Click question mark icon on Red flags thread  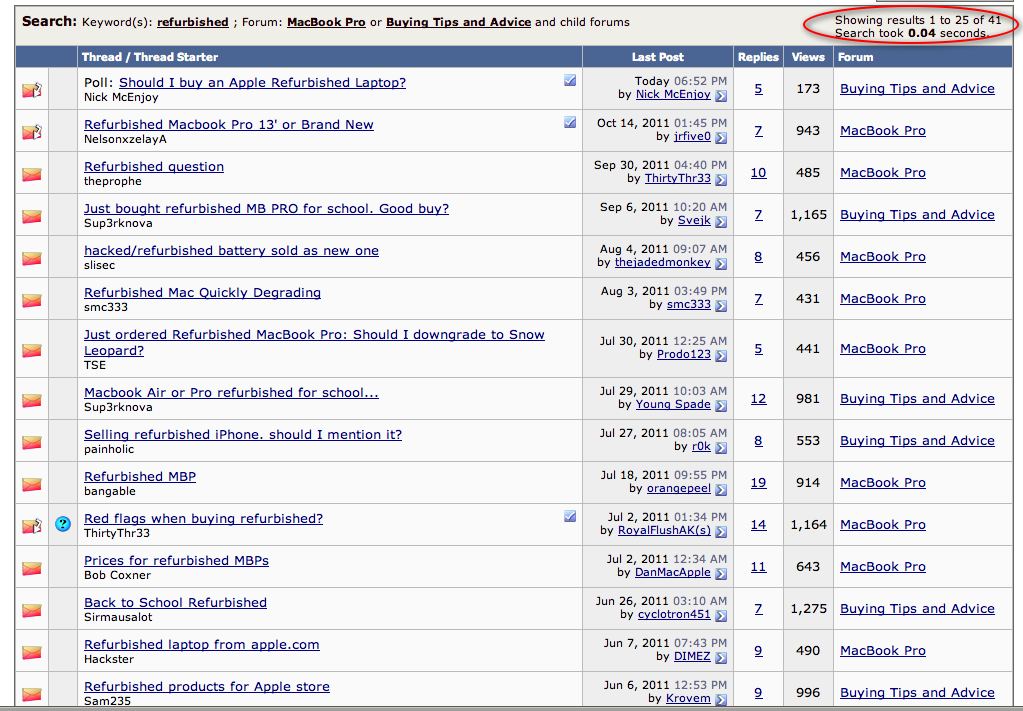coord(63,524)
